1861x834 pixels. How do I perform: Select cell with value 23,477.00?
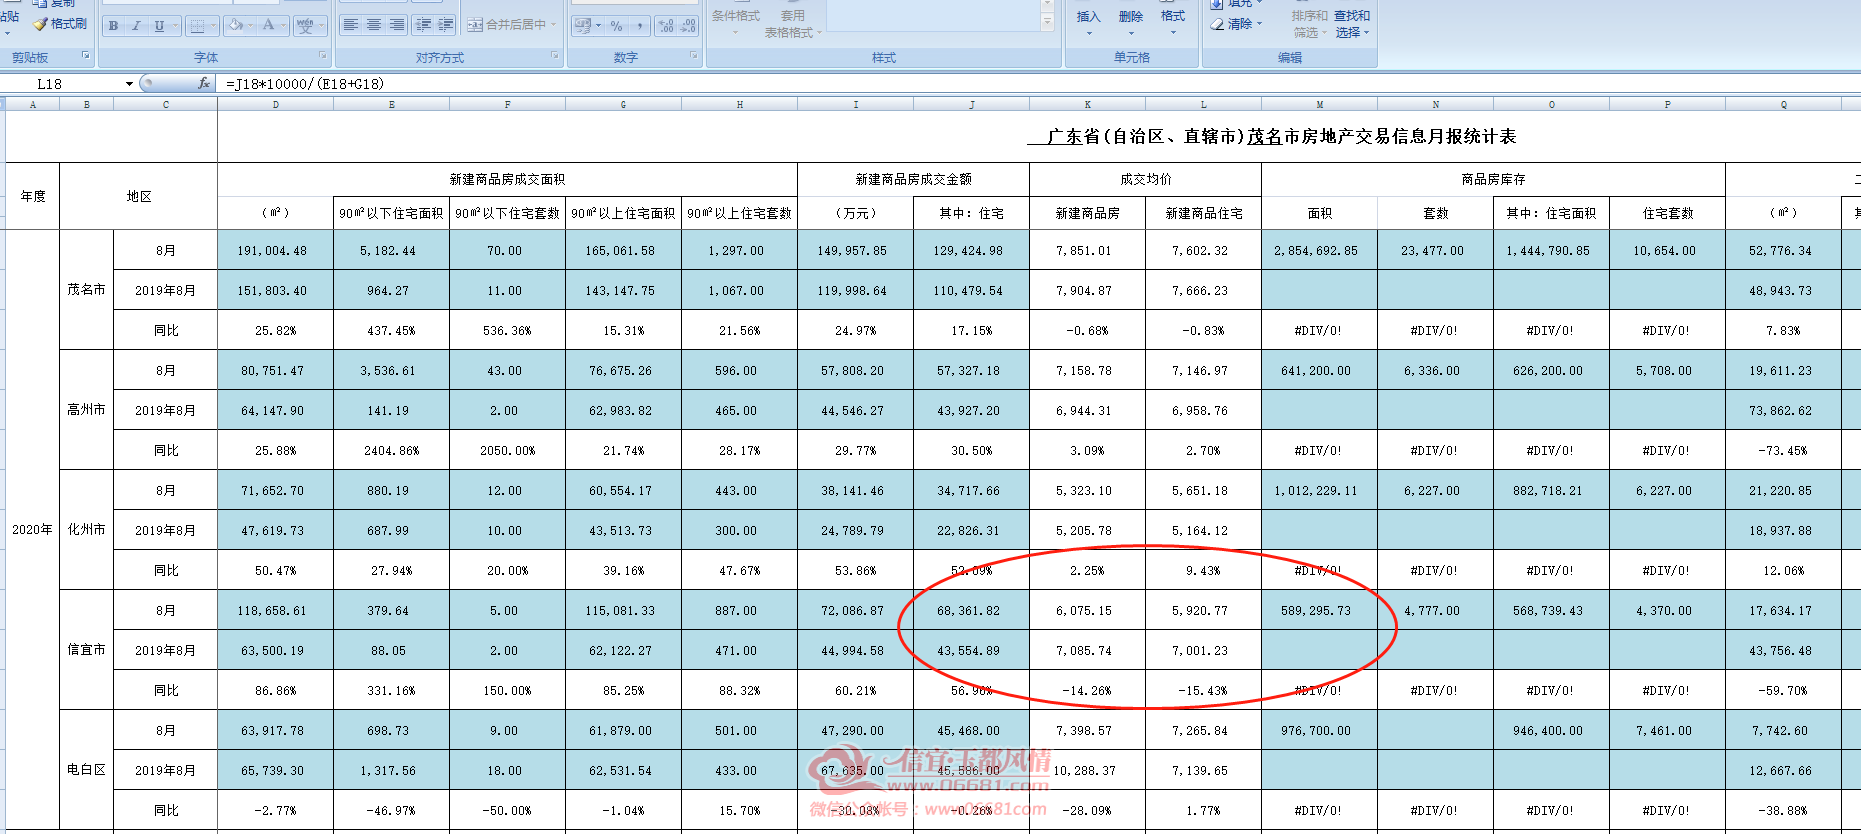tap(1436, 250)
